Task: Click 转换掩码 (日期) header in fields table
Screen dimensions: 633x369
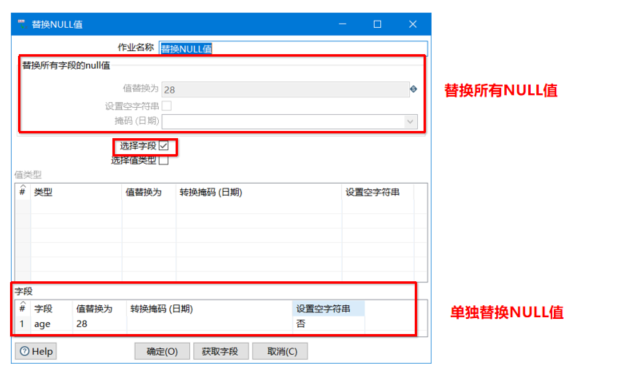Action: pos(210,309)
